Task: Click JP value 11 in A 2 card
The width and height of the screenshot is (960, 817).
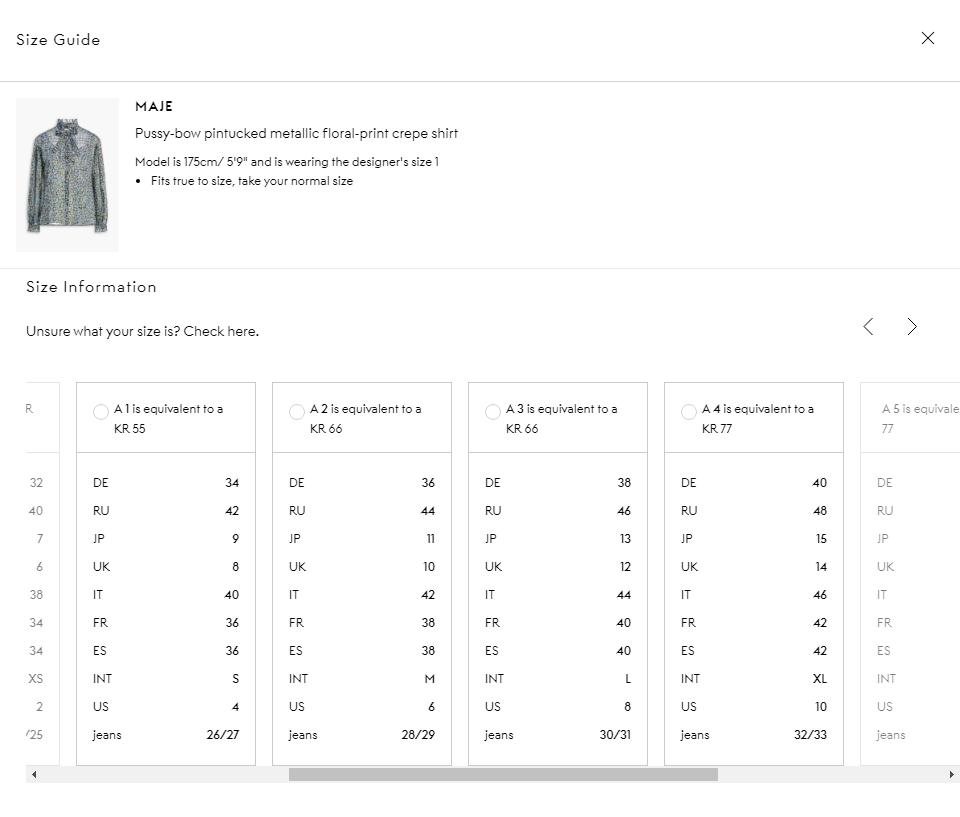Action: pos(430,538)
